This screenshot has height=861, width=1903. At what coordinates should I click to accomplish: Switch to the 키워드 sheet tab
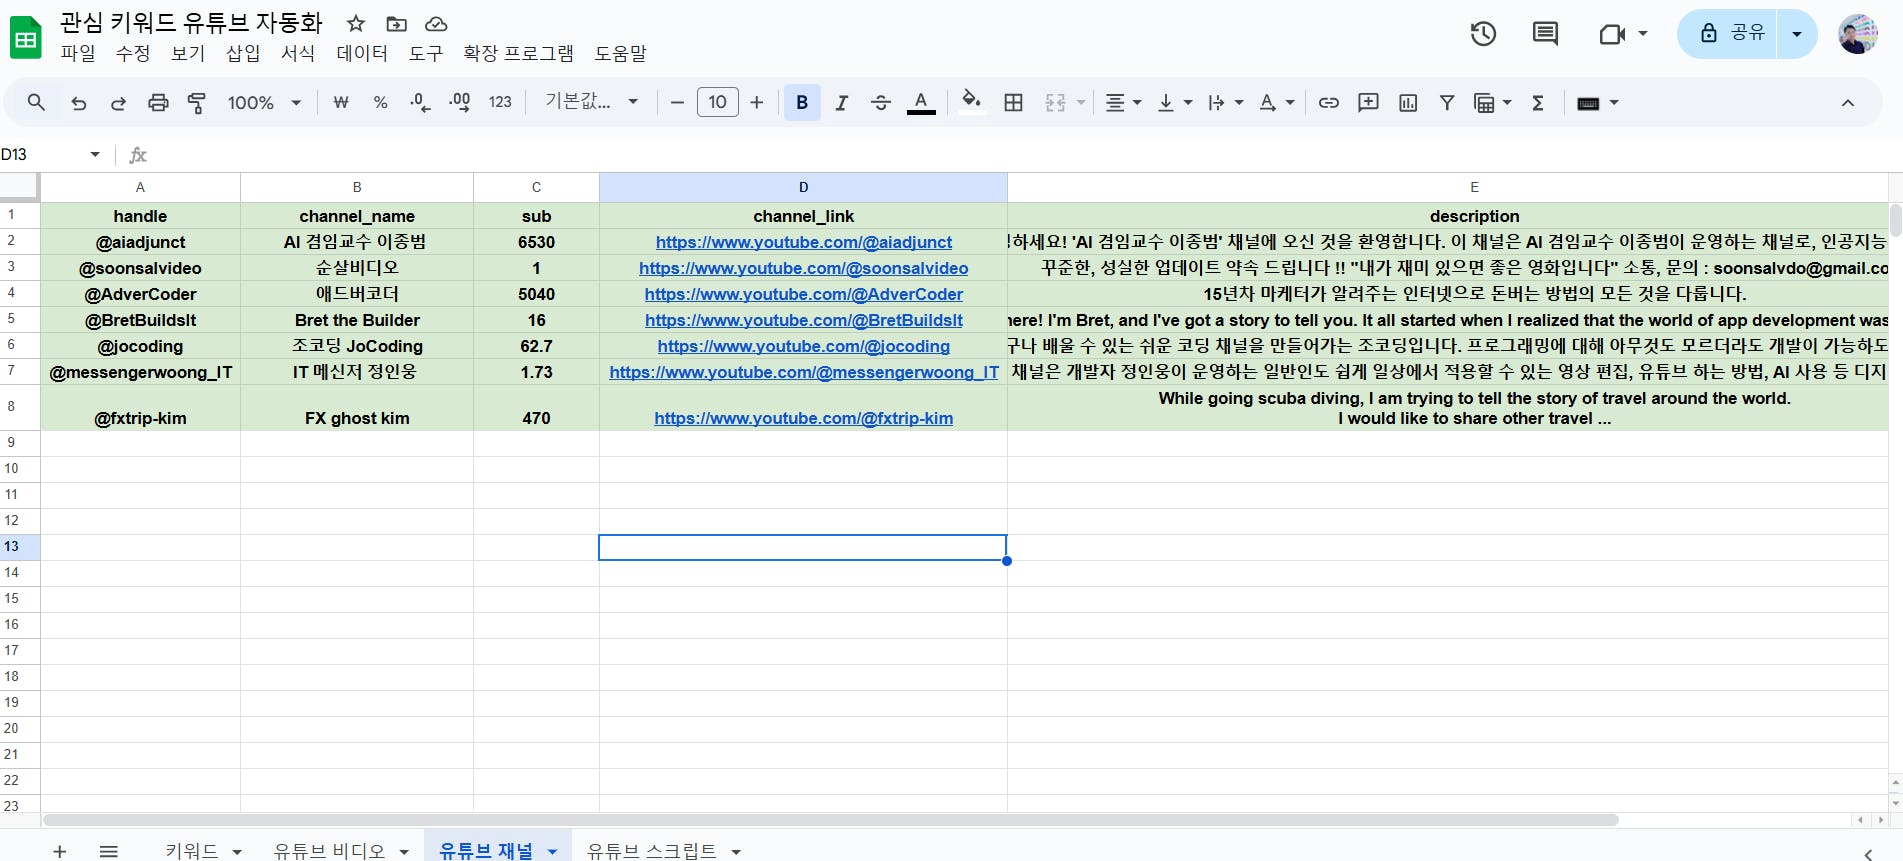tap(192, 851)
